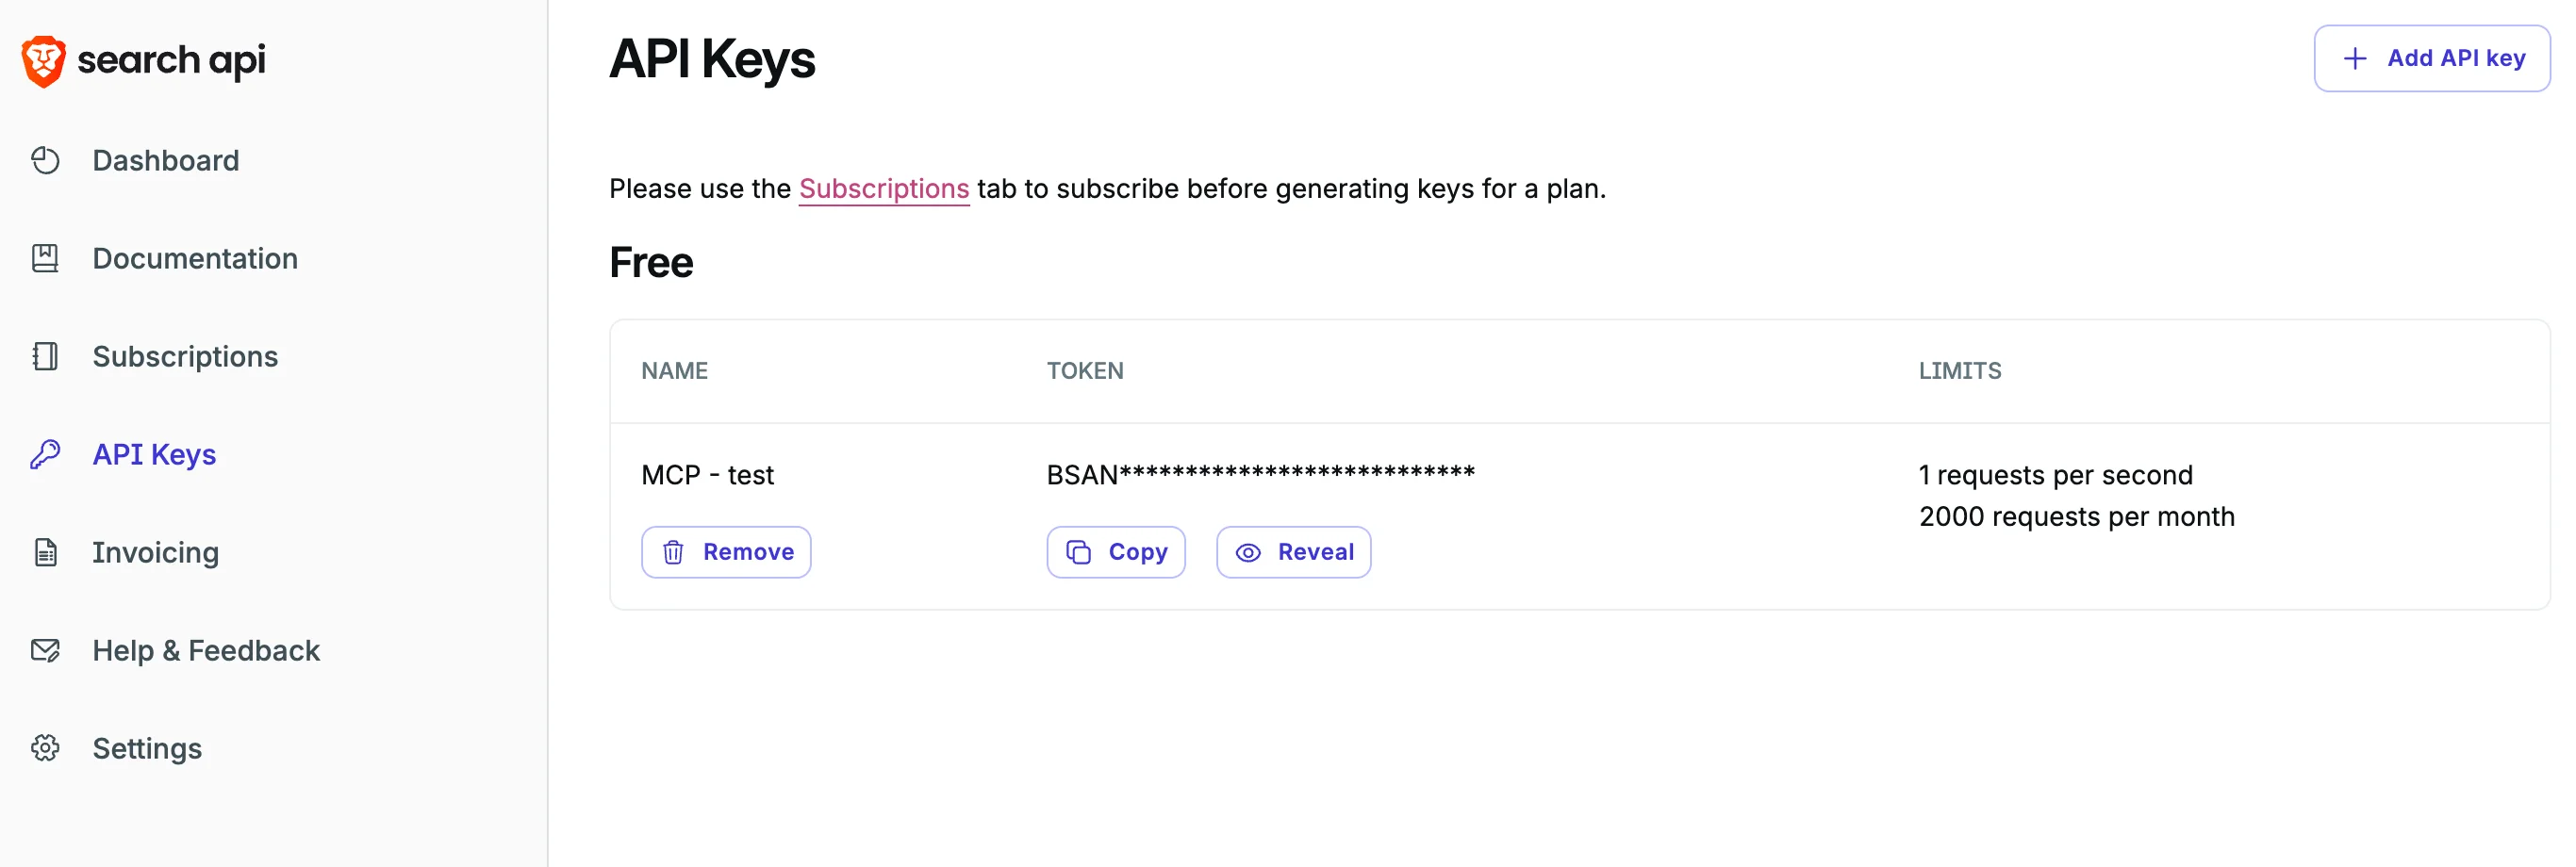The height and width of the screenshot is (867, 2576).
Task: Follow the Subscriptions link in the notice
Action: pos(883,188)
